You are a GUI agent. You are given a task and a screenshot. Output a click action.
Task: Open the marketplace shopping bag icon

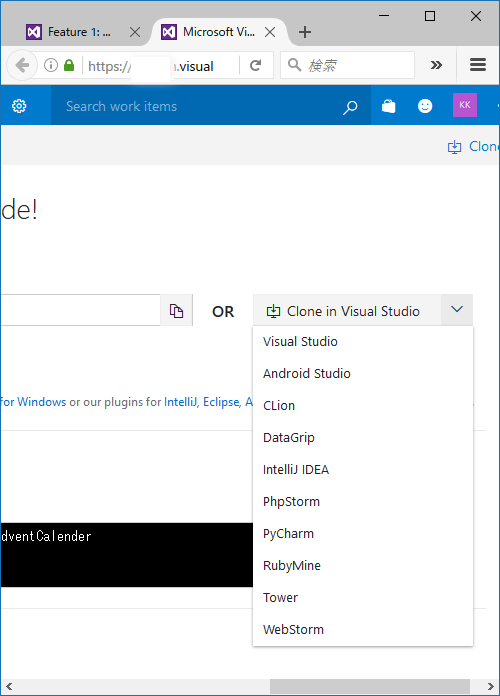(x=389, y=106)
